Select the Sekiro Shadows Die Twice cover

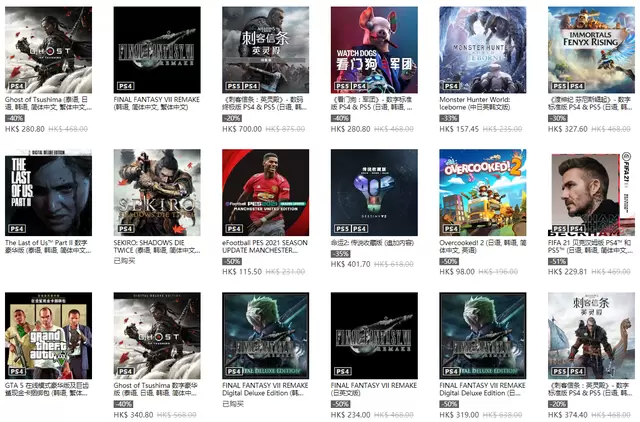pyautogui.click(x=157, y=193)
